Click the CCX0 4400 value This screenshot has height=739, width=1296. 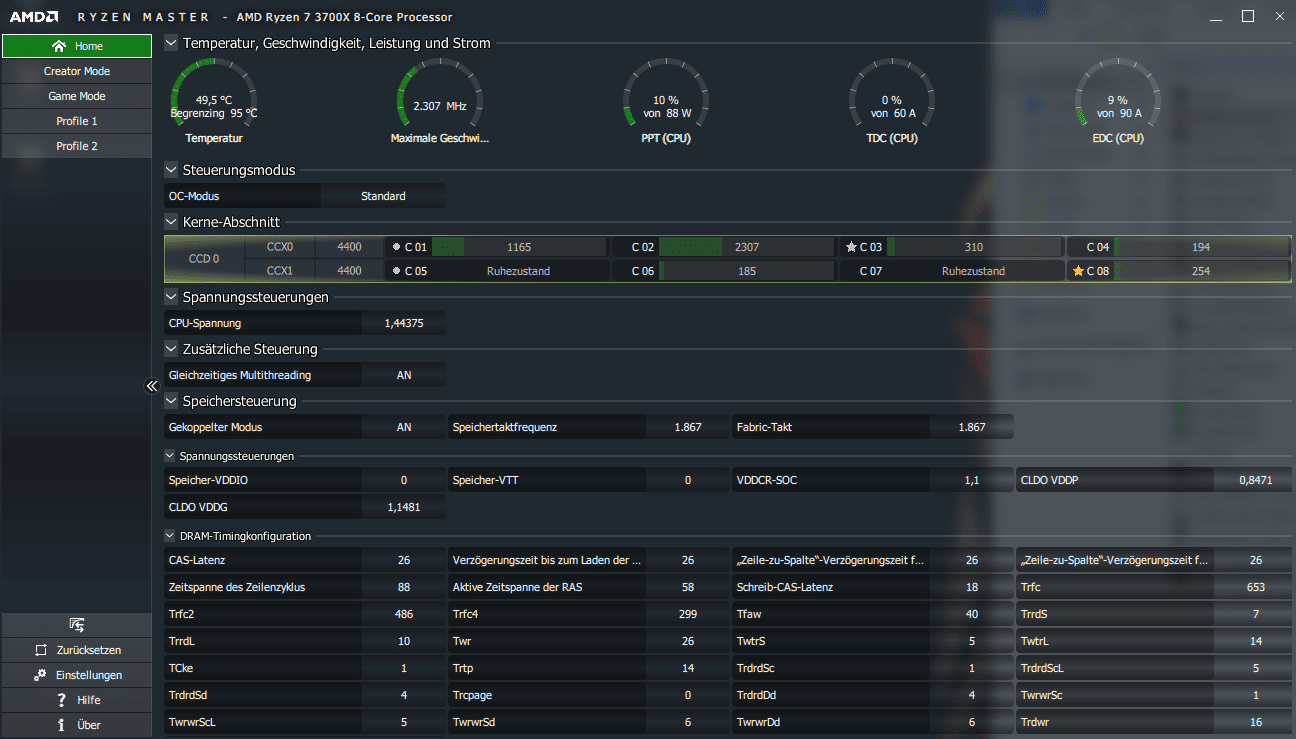(x=349, y=247)
